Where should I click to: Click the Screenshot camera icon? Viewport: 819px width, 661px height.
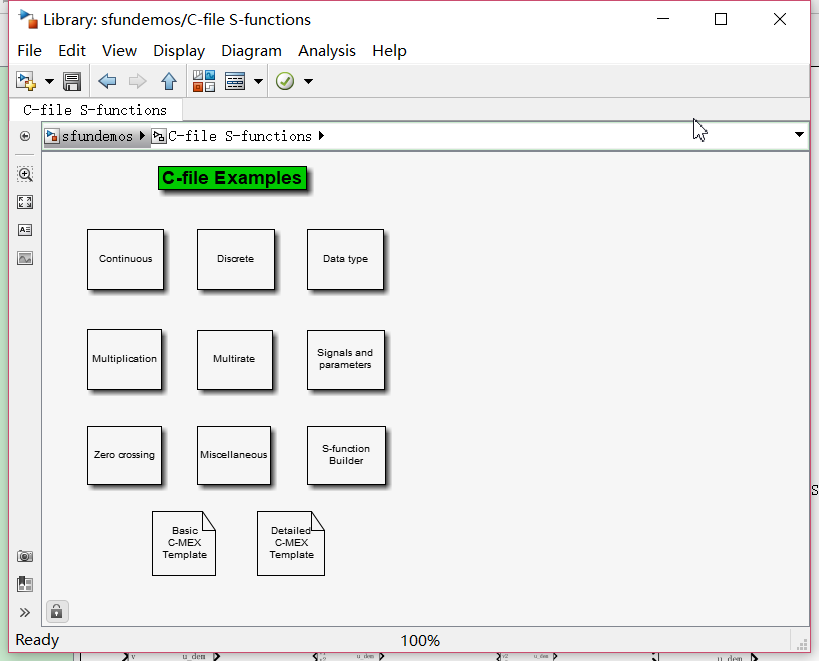coord(25,556)
